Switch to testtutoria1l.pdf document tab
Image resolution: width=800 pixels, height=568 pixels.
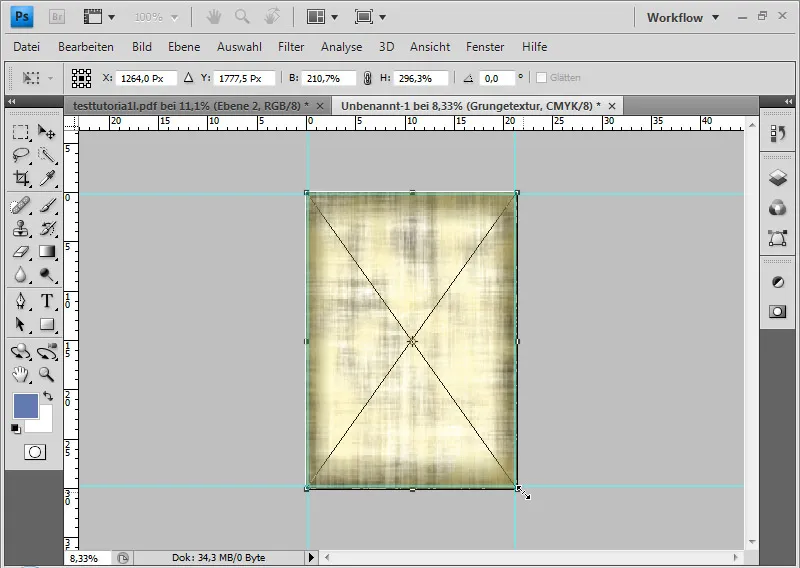pos(191,106)
